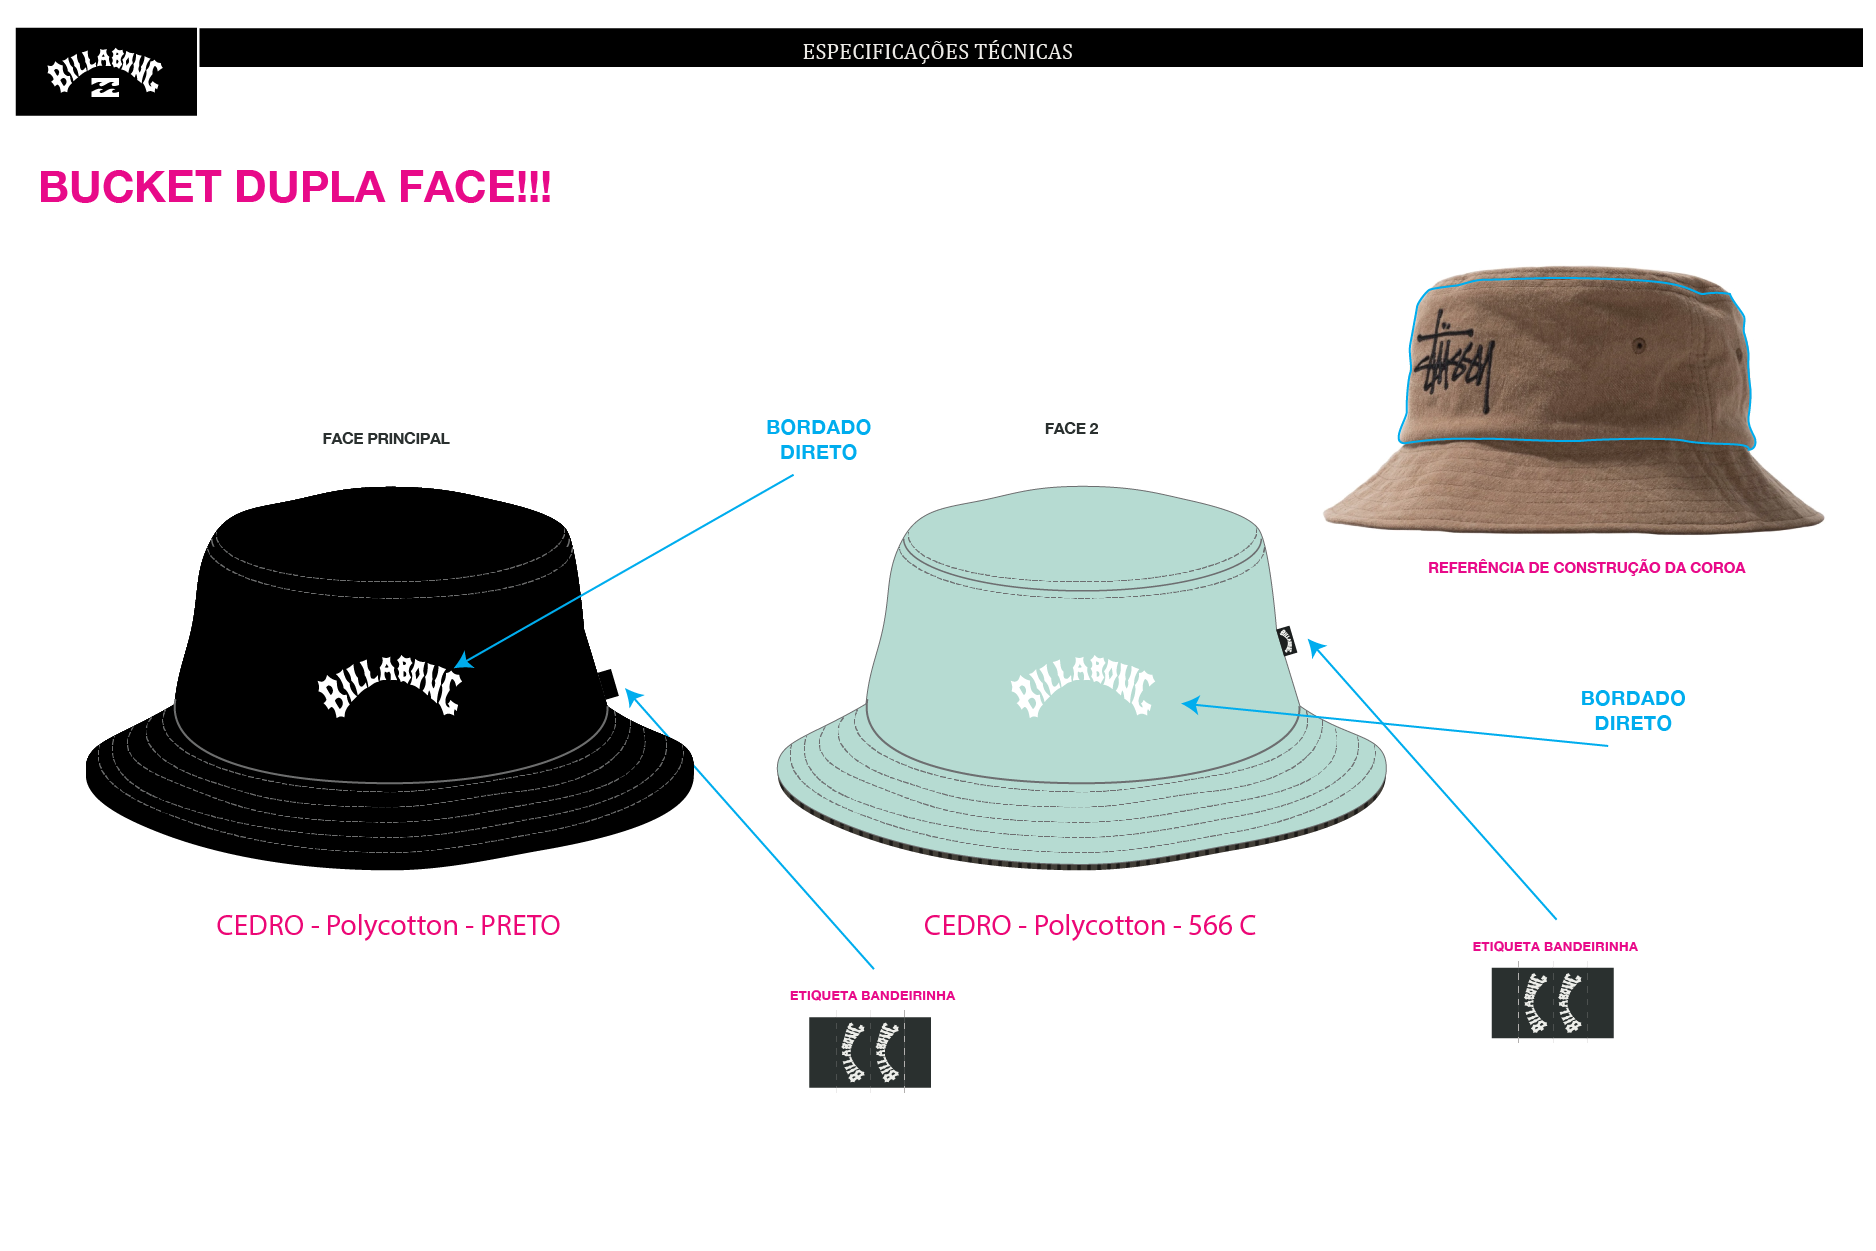Click the Billabong logo in the top-left corner

coord(106,72)
